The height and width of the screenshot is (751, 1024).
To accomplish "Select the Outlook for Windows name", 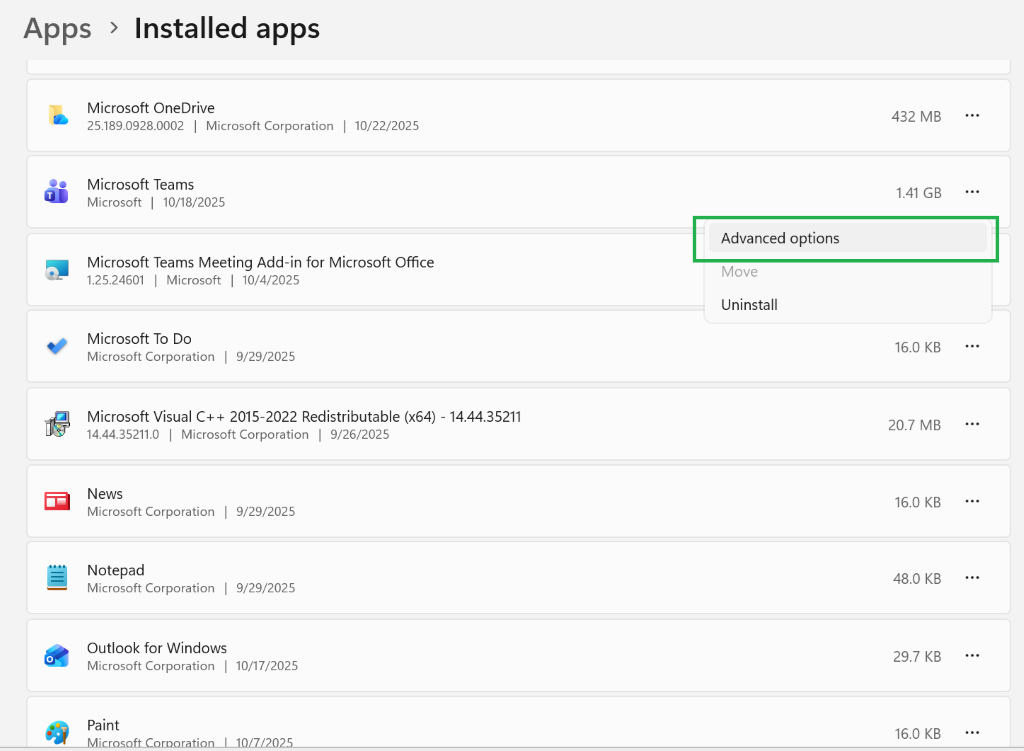I will click(x=157, y=648).
